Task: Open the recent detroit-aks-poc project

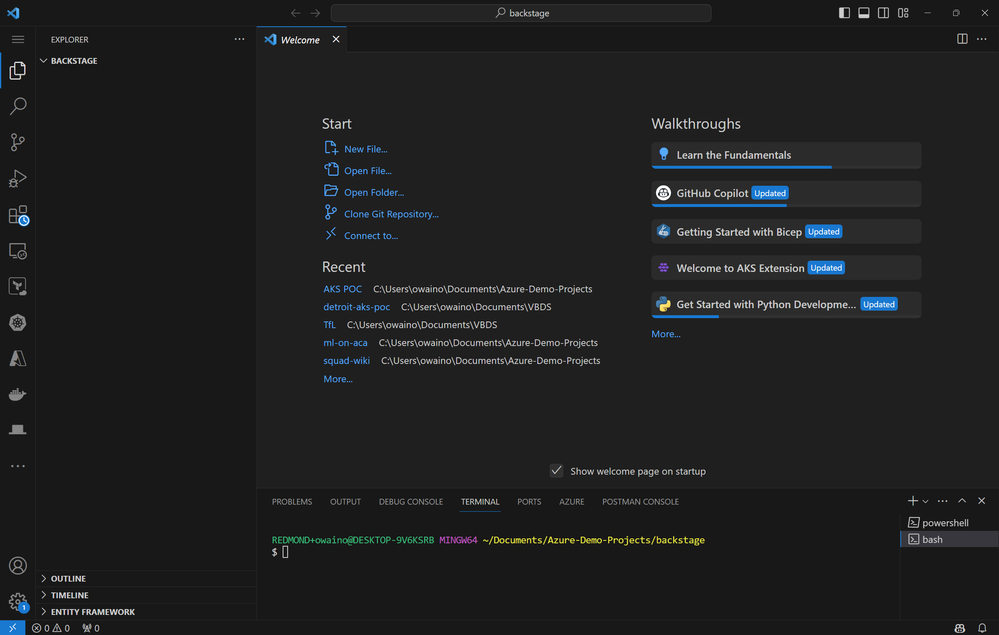Action: 356,307
